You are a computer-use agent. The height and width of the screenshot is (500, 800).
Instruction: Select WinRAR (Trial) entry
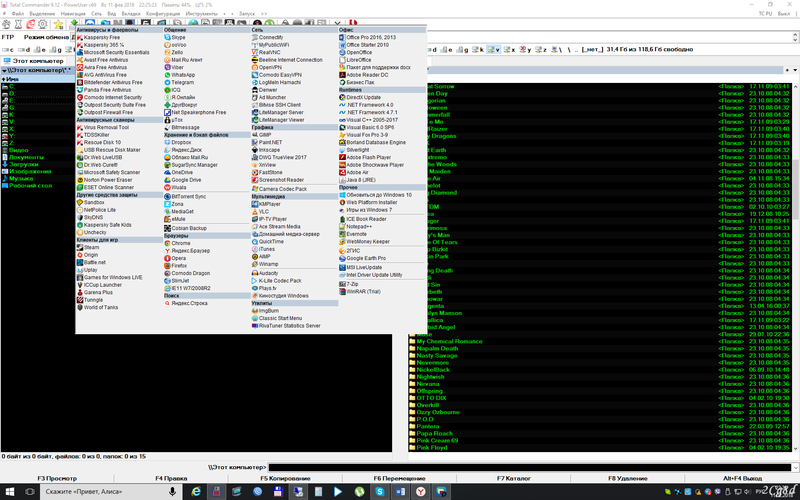[360, 292]
